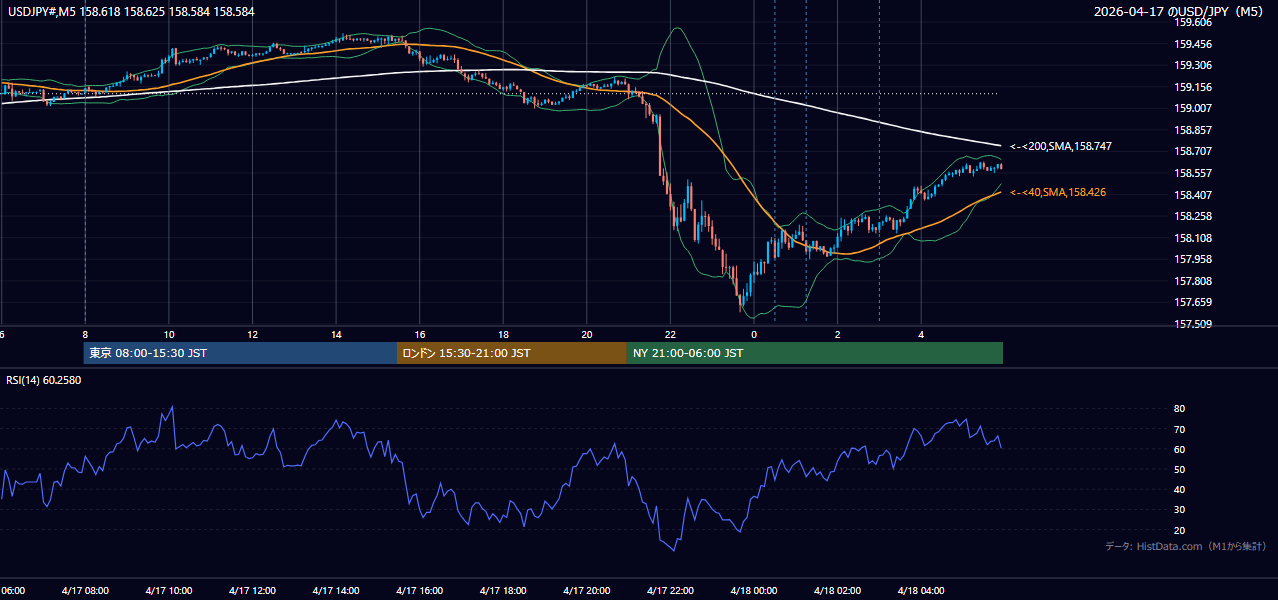
Task: Click price axis value 157.808
Action: [x=1193, y=281]
